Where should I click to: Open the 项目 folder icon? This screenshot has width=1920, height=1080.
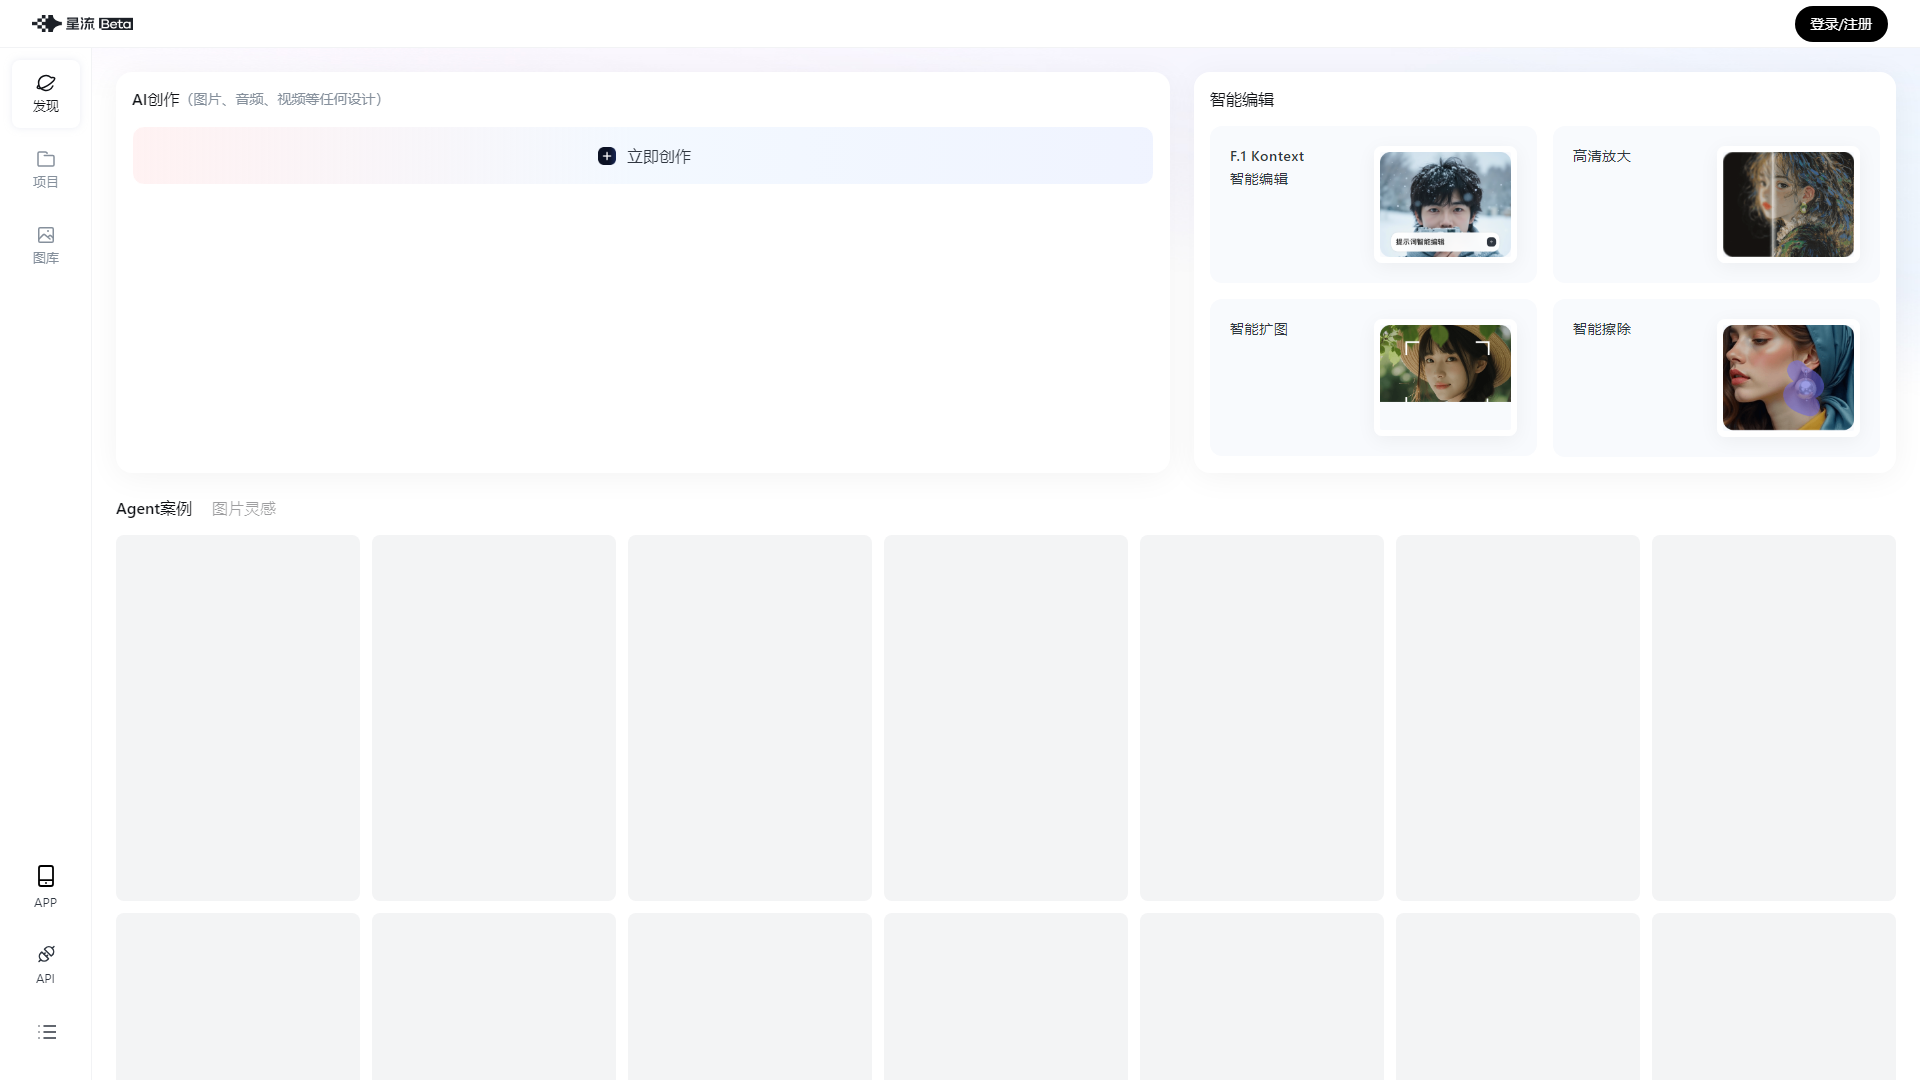(46, 160)
